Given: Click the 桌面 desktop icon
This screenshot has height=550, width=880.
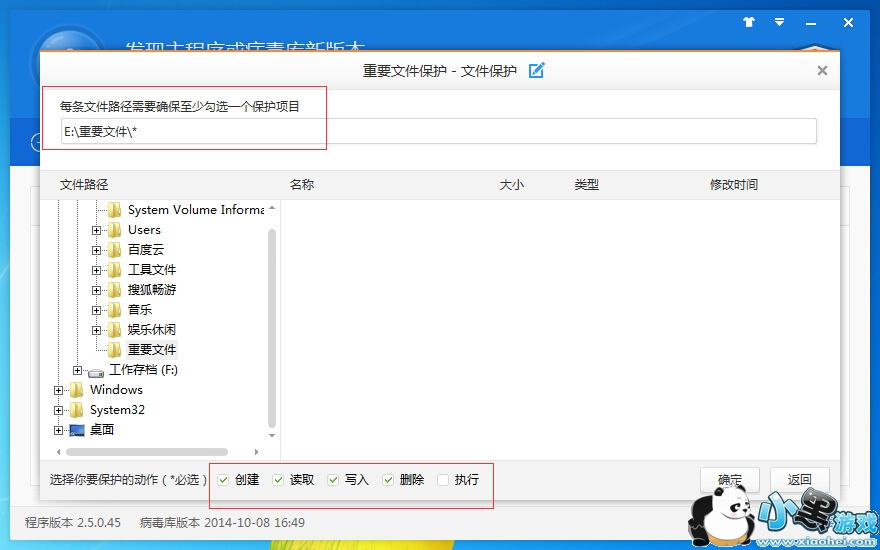Looking at the screenshot, I should coord(77,430).
